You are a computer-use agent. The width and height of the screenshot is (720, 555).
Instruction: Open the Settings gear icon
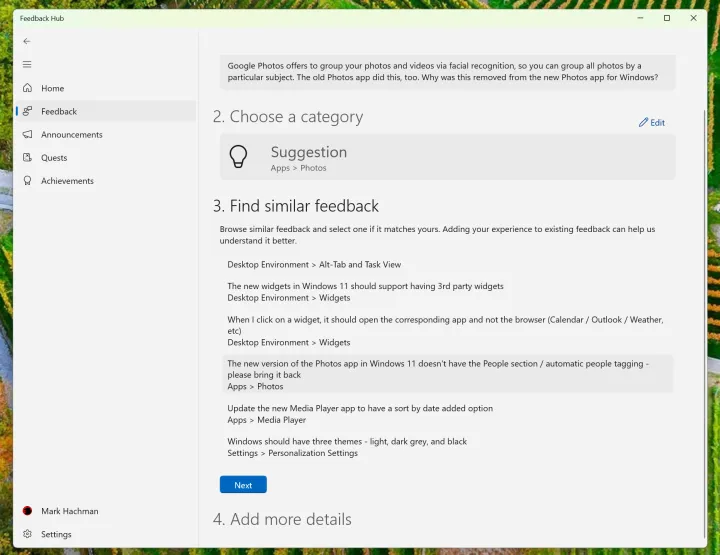pos(28,534)
